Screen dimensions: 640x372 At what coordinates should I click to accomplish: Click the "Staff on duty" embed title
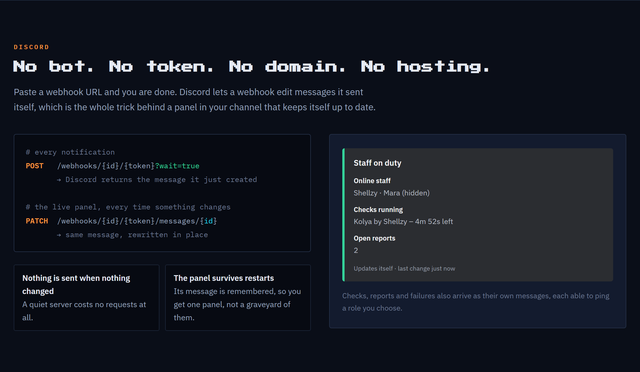point(377,163)
